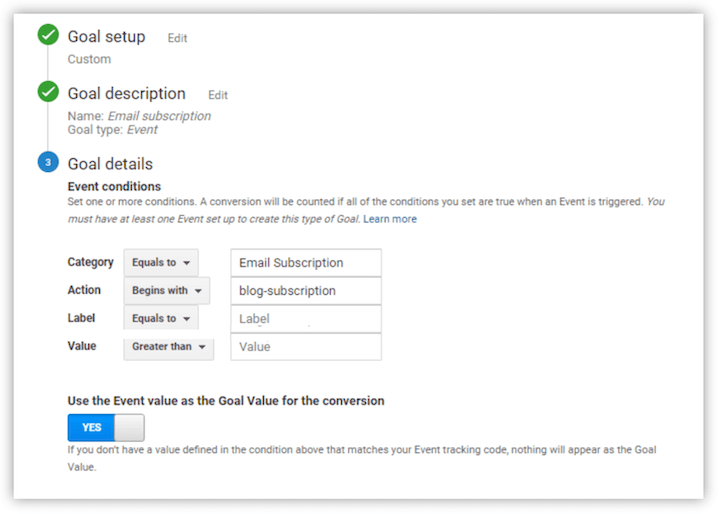720x514 pixels.
Task: Select the Goal setup heading
Action: 106,37
